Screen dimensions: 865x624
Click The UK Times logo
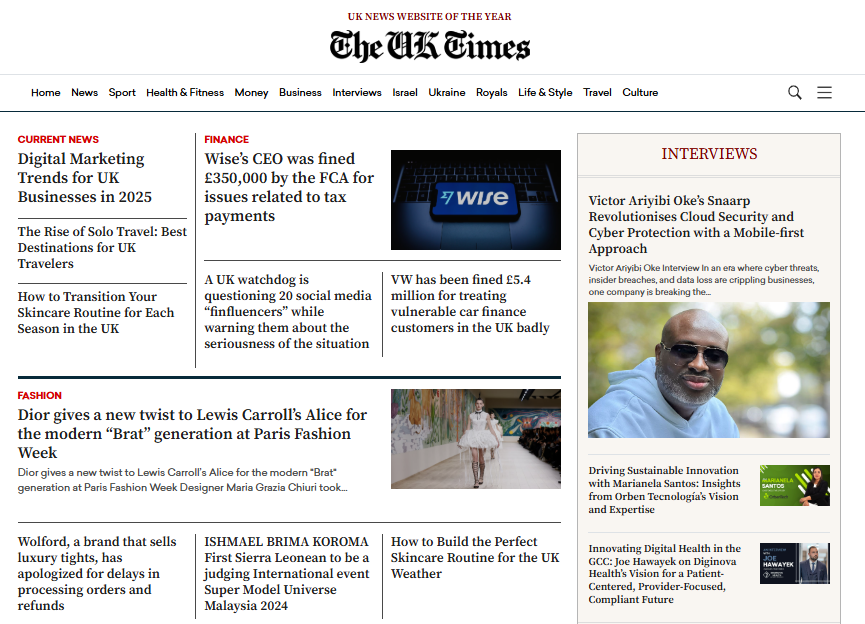430,46
